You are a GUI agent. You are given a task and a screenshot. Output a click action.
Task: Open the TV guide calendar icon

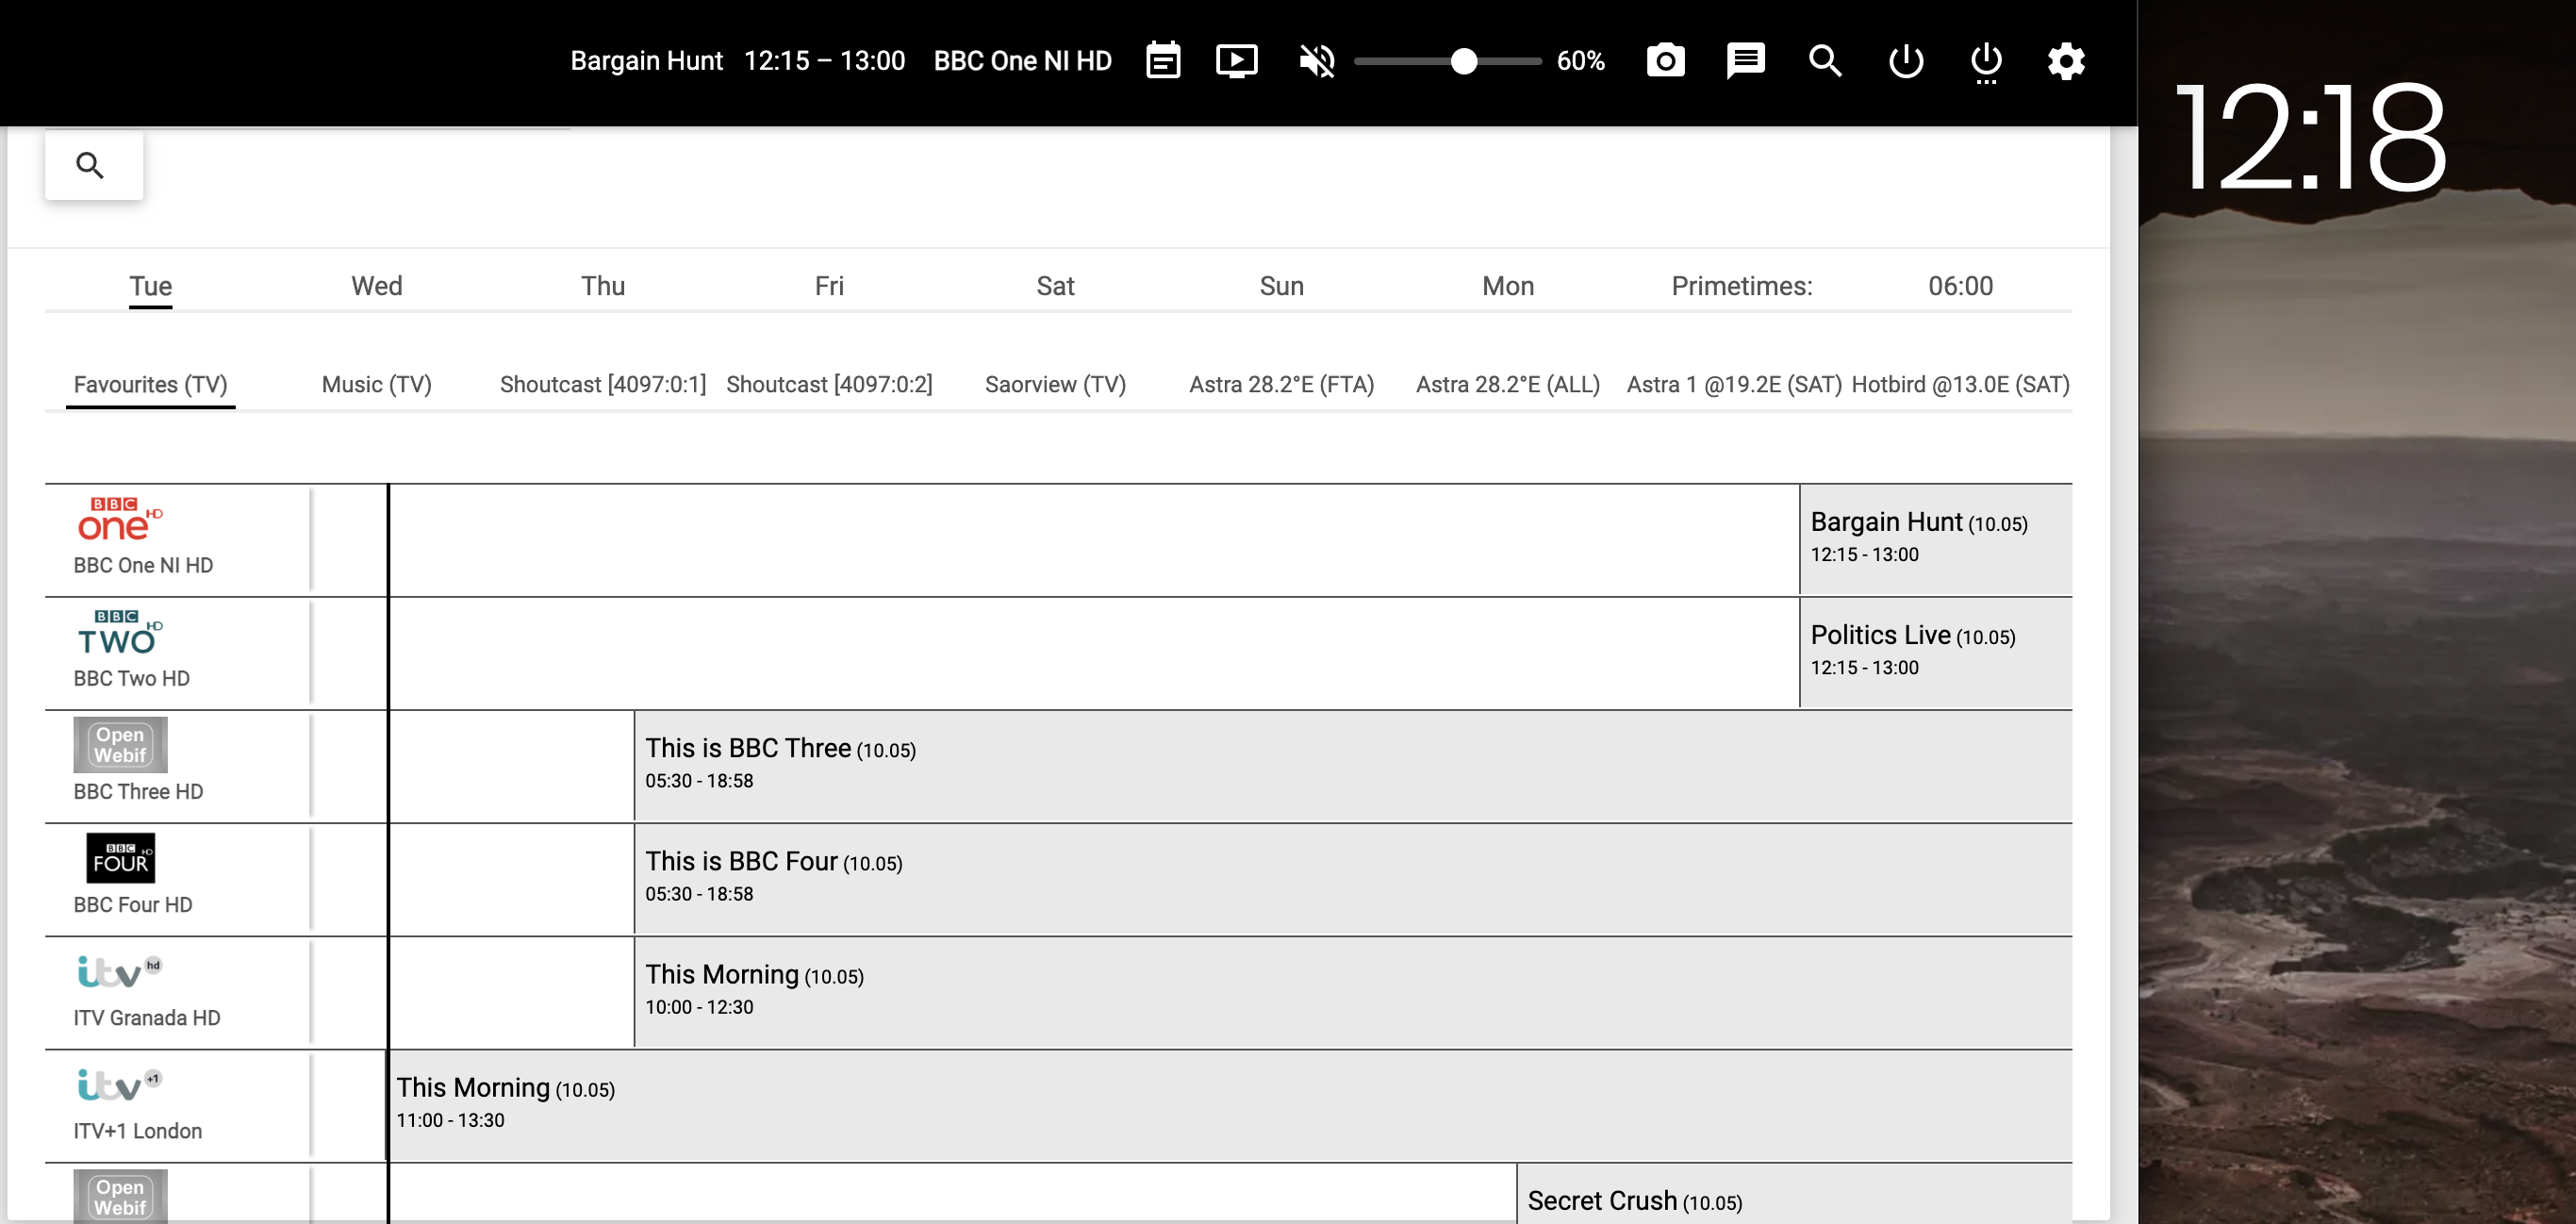tap(1163, 60)
